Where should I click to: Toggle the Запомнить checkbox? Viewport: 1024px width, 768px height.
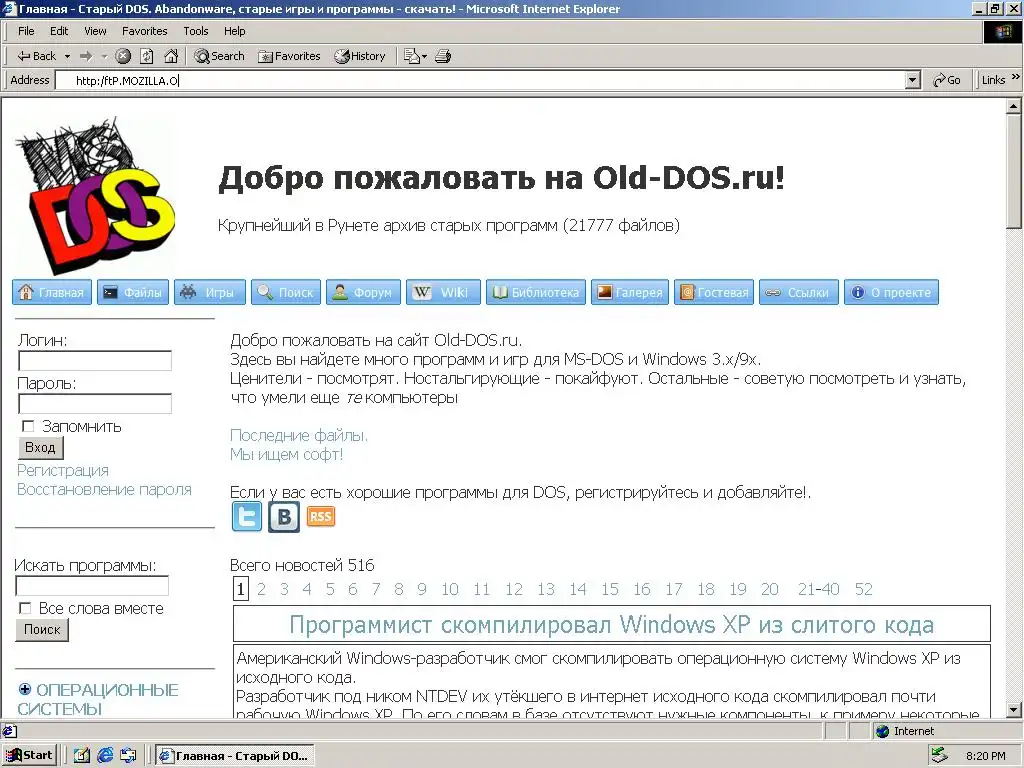pos(28,426)
